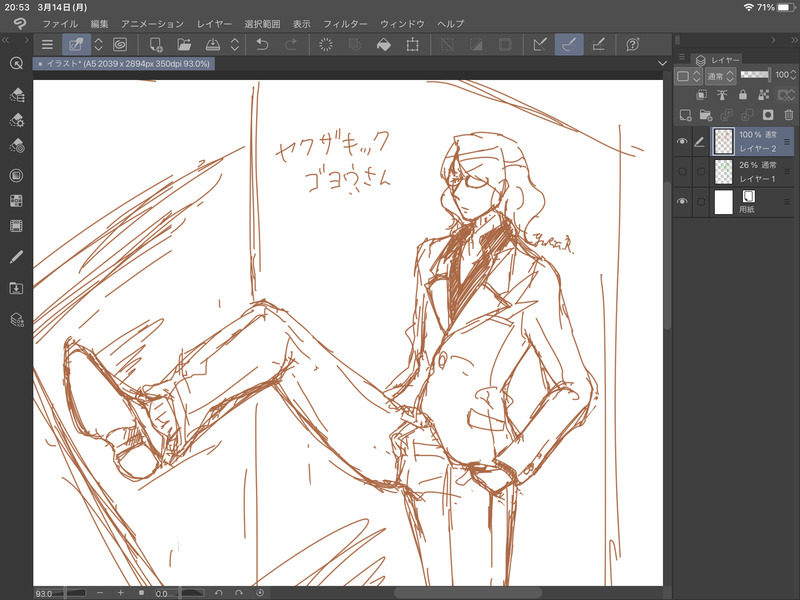Expand the stepper arrows beside the edit-mode icon
800x600 pixels.
click(x=98, y=44)
